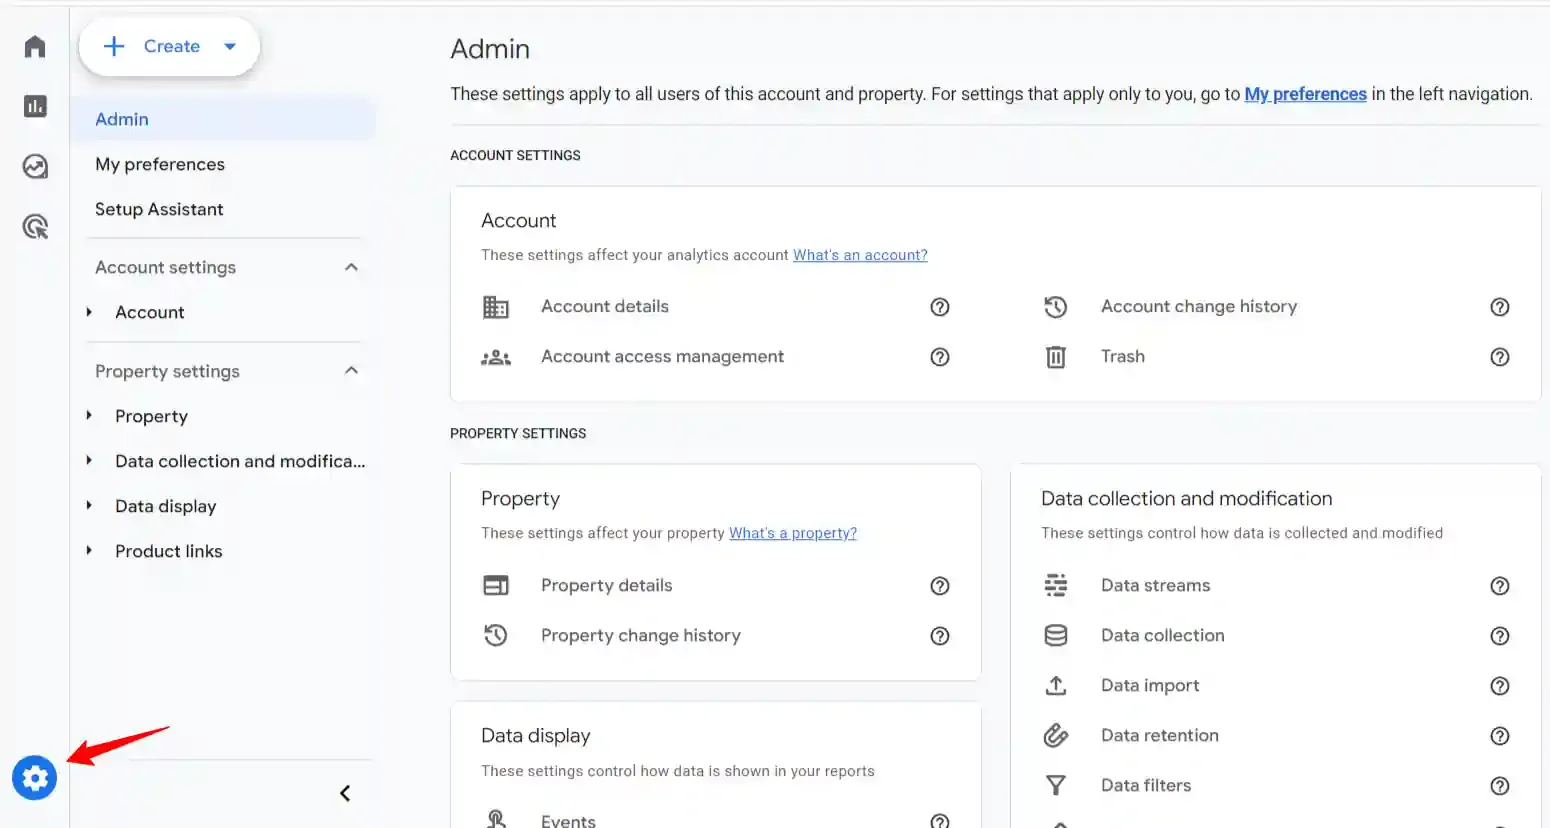Expand the Property tree item
Viewport: 1550px width, 828px height.
coord(89,416)
